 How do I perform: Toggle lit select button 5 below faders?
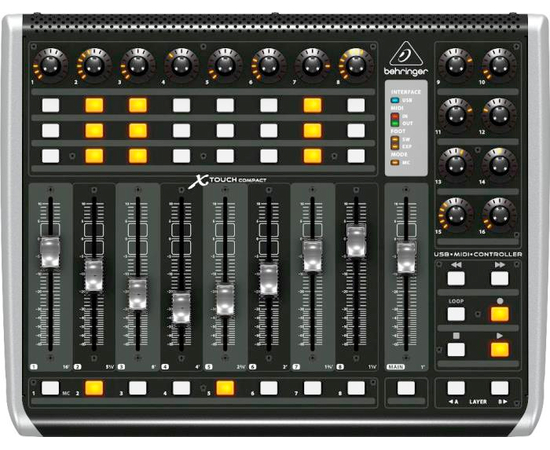[225, 388]
